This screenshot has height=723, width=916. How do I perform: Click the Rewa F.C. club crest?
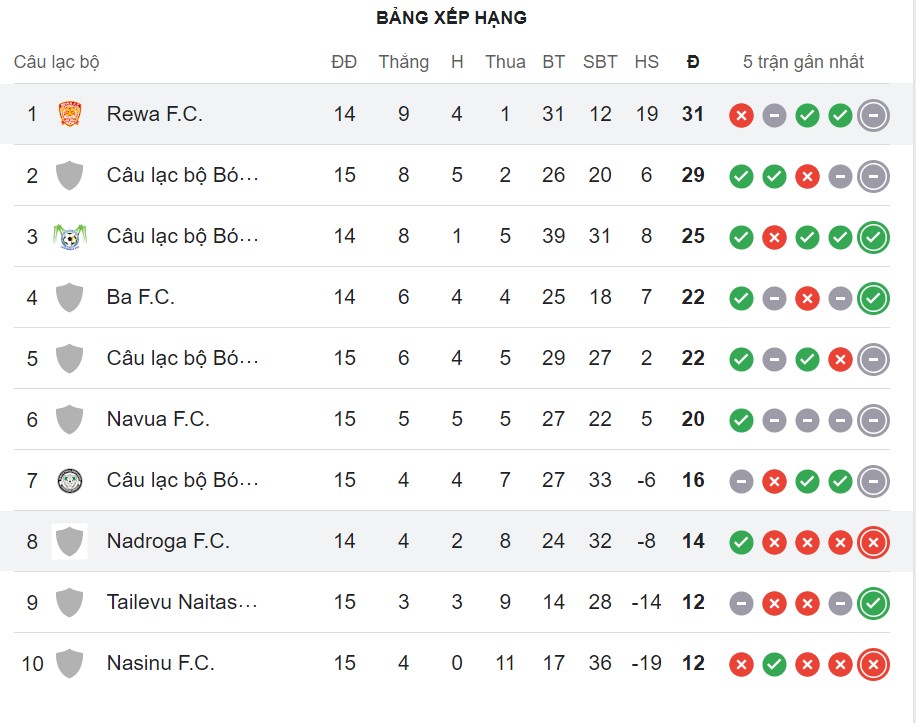click(71, 113)
